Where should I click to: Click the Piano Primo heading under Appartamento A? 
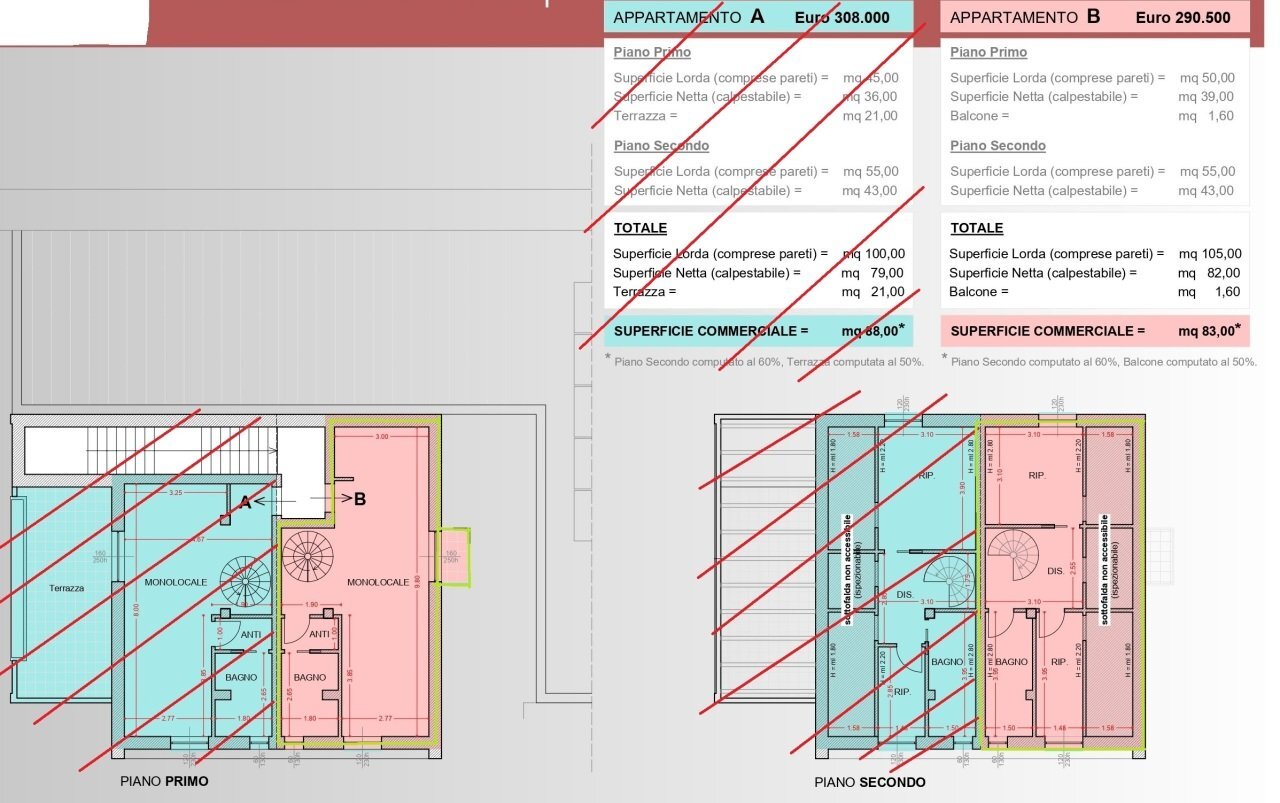point(652,52)
